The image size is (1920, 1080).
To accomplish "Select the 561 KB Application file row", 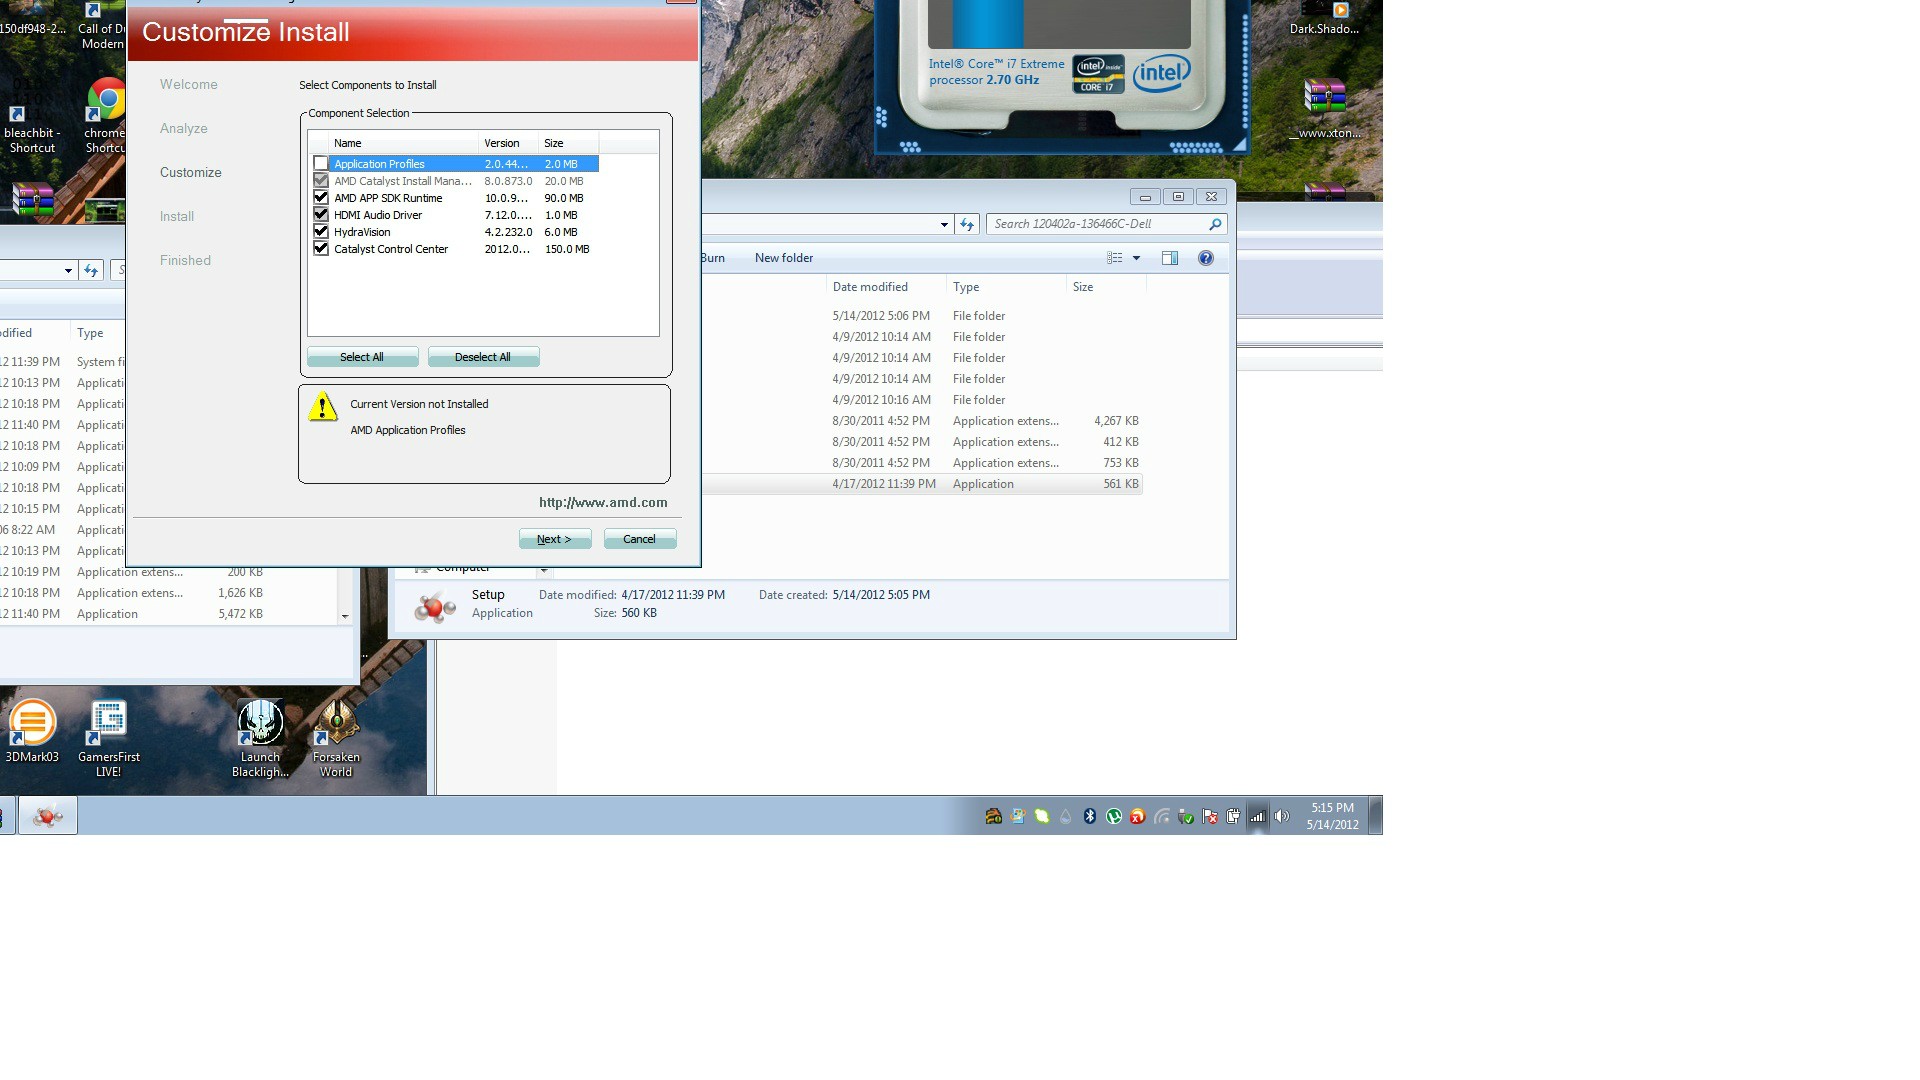I will [x=921, y=484].
